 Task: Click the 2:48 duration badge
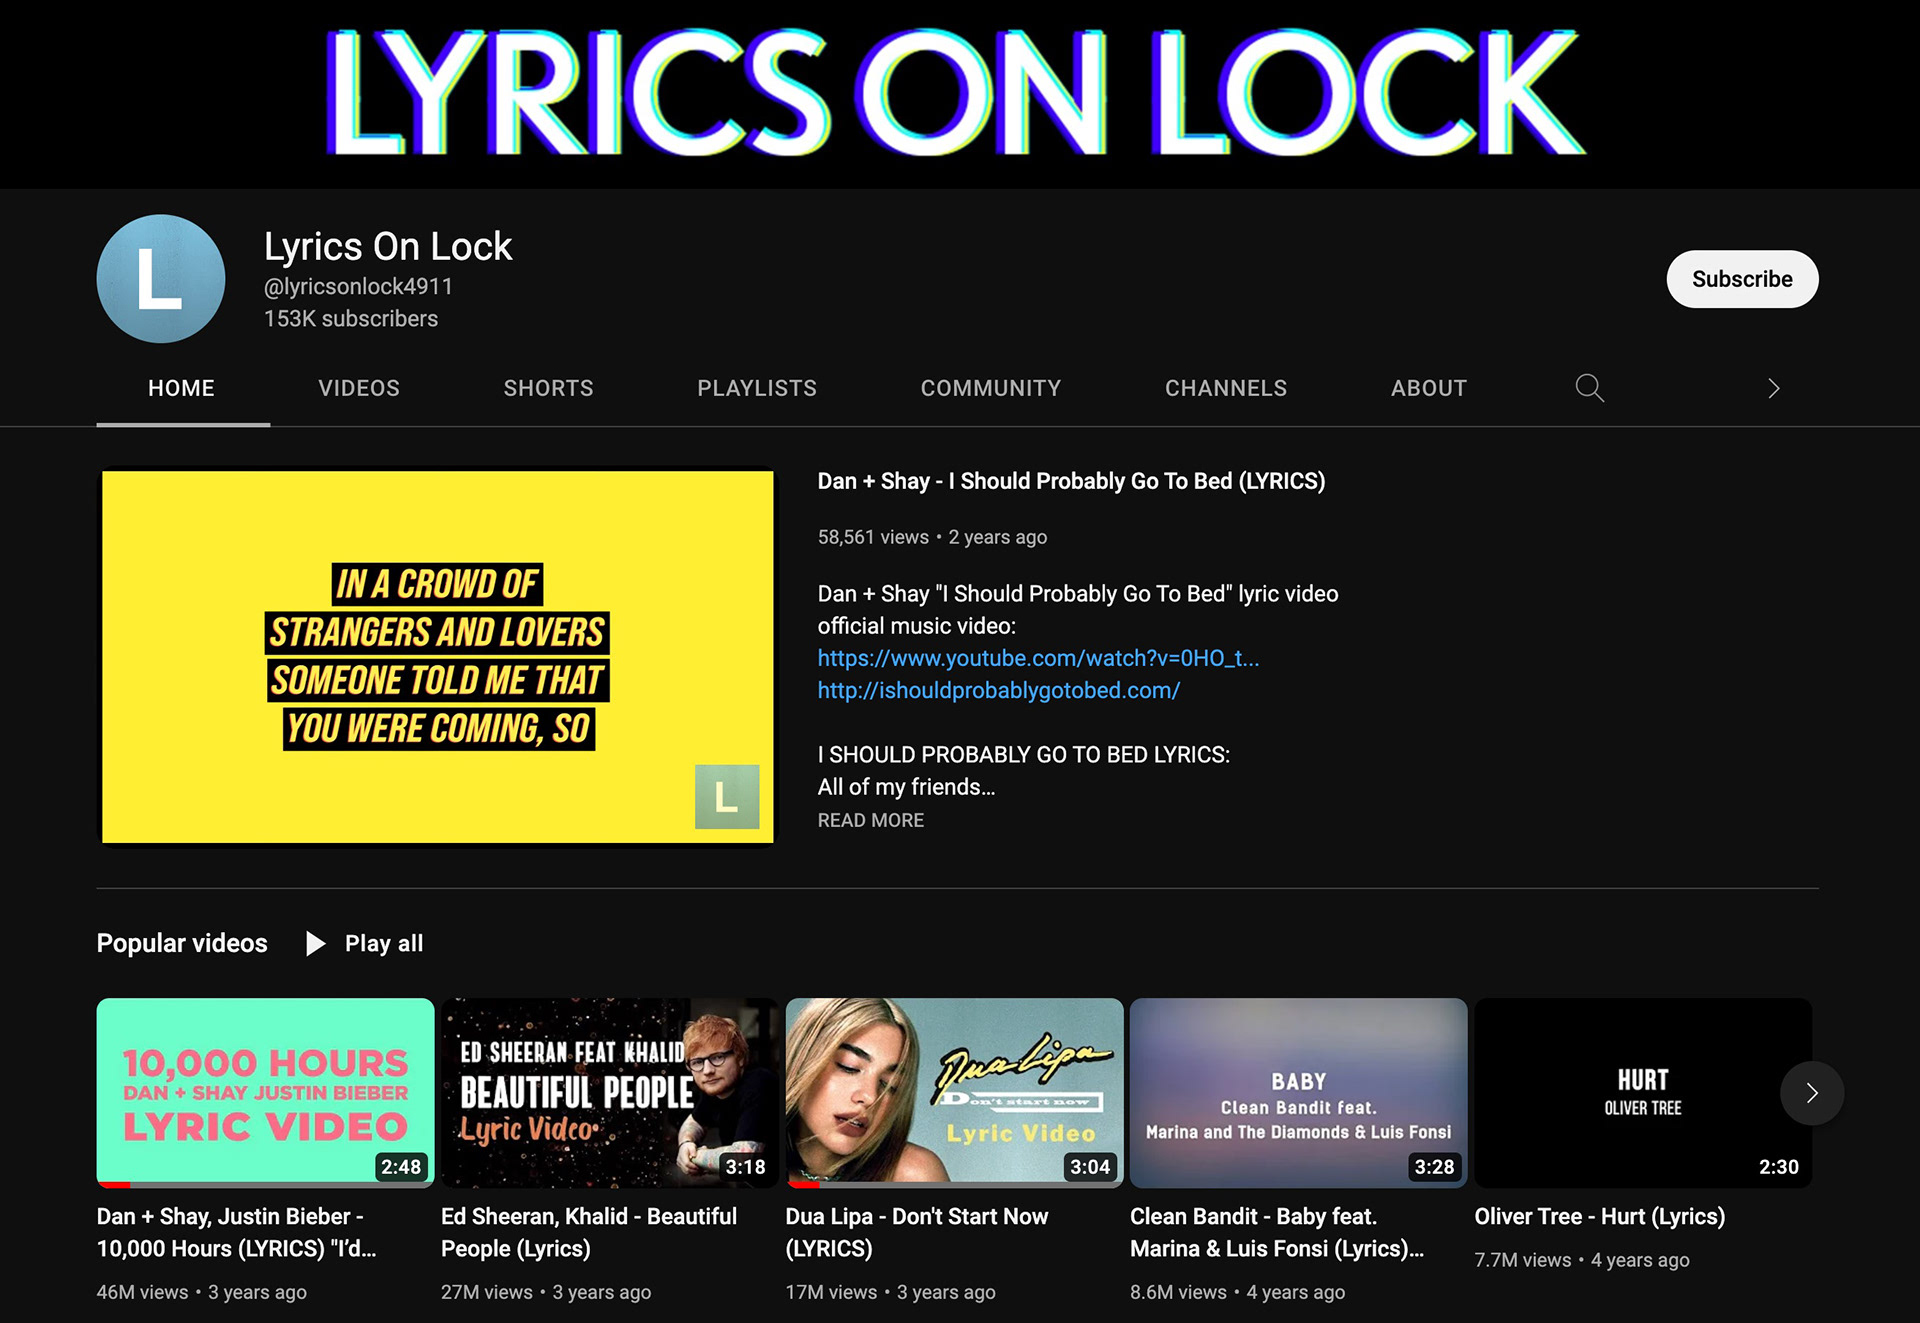(x=401, y=1167)
